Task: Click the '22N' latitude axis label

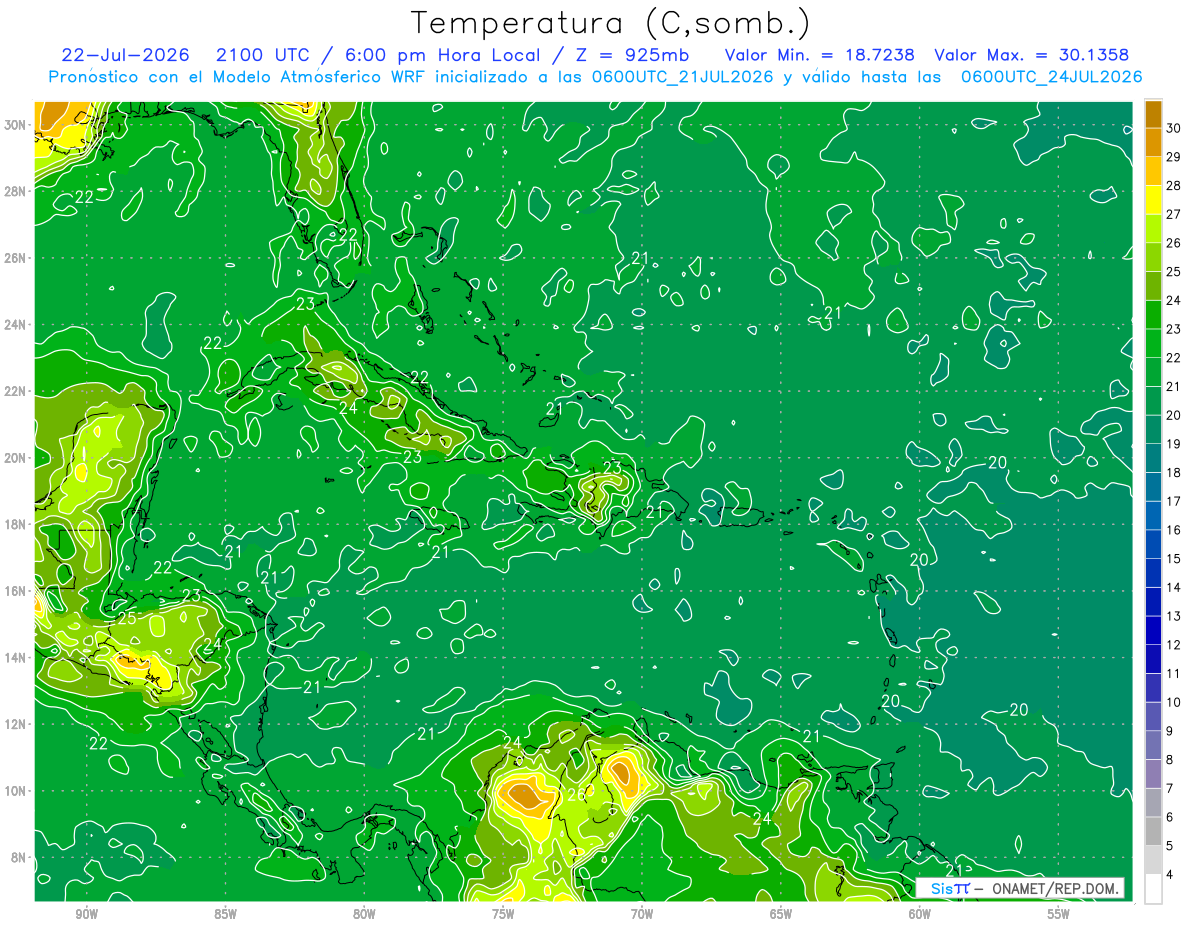Action: point(17,391)
